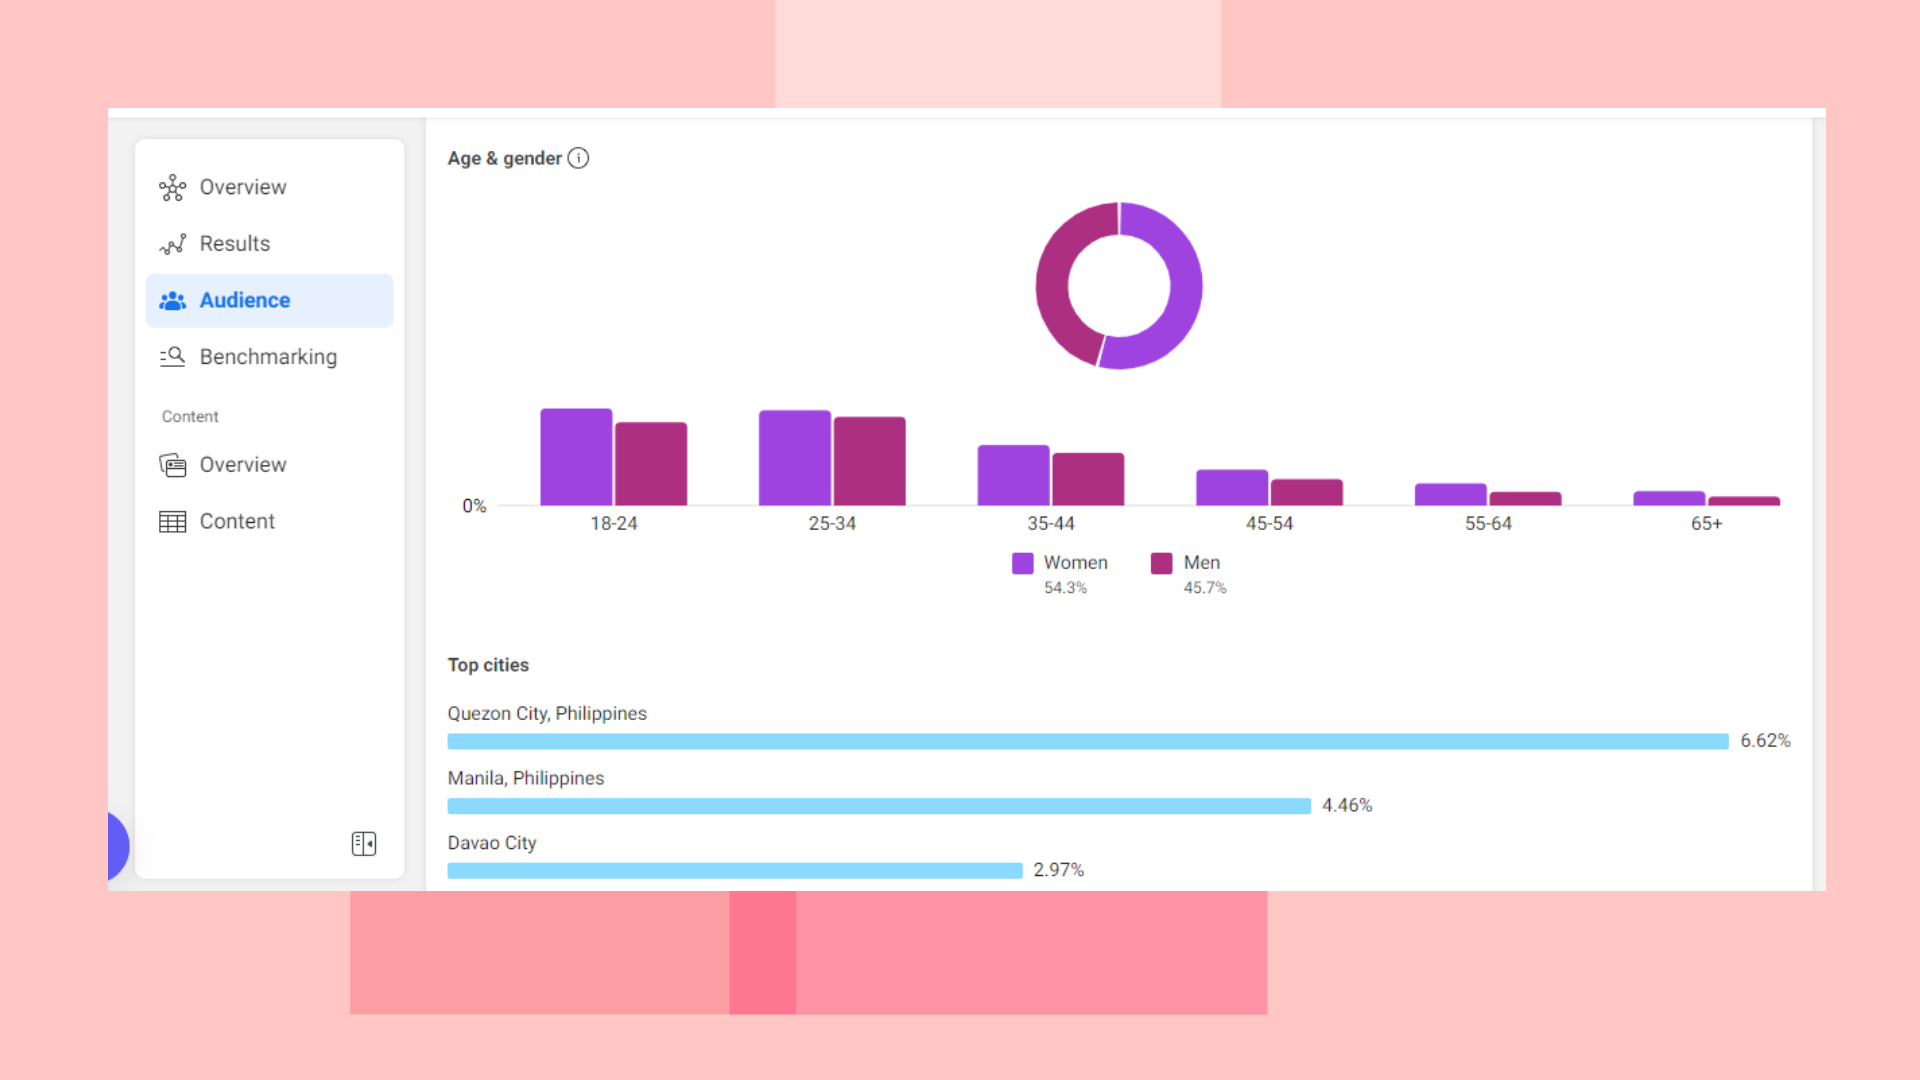Click the Men bar for 35-44
The image size is (1920, 1080).
tap(1088, 479)
